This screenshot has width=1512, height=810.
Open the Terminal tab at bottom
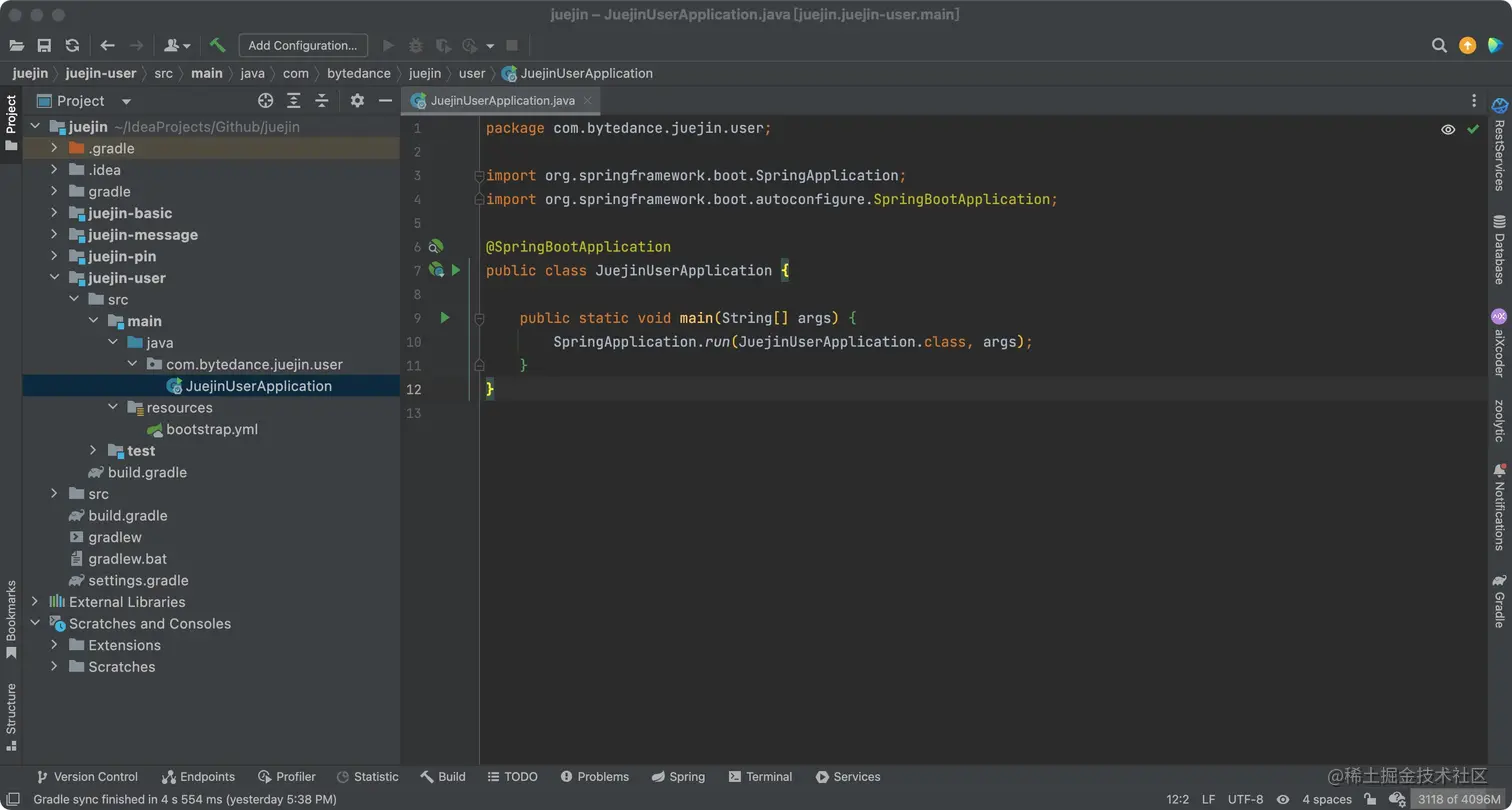(760, 777)
